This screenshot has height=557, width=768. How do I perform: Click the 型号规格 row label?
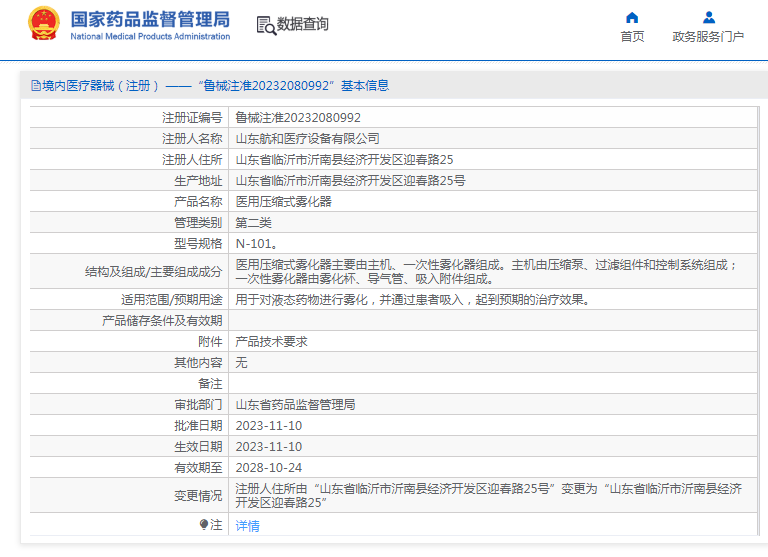pyautogui.click(x=198, y=244)
